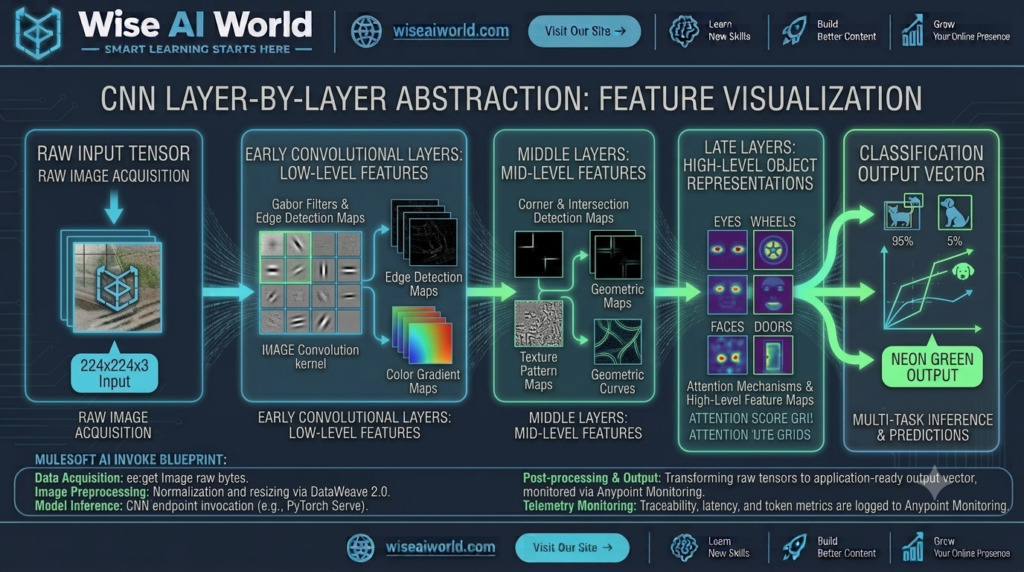1024x572 pixels.
Task: Select the Color Gradient Maps thumbnail
Action: pos(423,336)
